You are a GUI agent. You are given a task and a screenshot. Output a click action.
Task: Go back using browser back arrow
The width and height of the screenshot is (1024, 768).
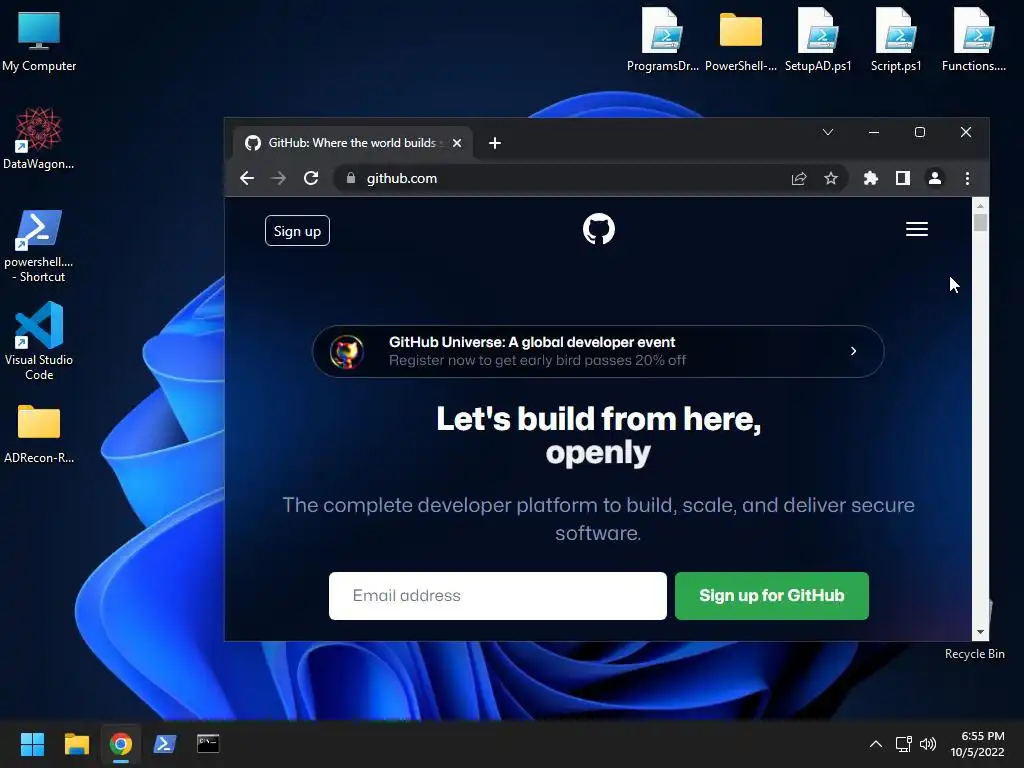(x=247, y=178)
